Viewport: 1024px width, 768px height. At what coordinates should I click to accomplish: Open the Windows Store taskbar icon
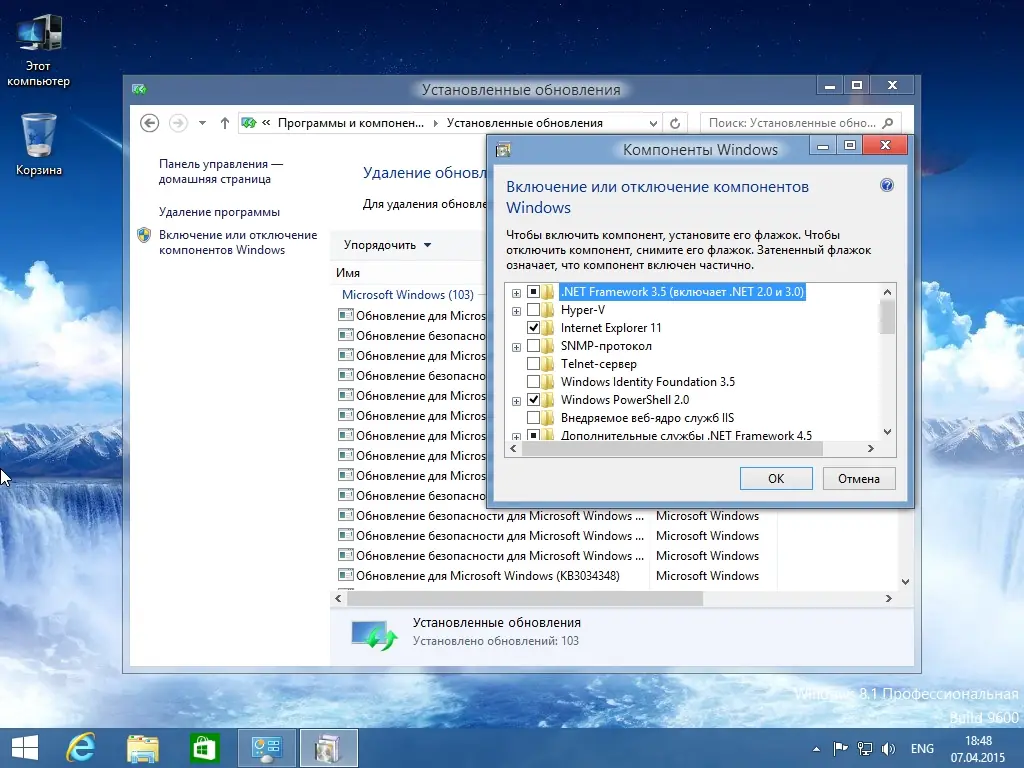pos(204,748)
